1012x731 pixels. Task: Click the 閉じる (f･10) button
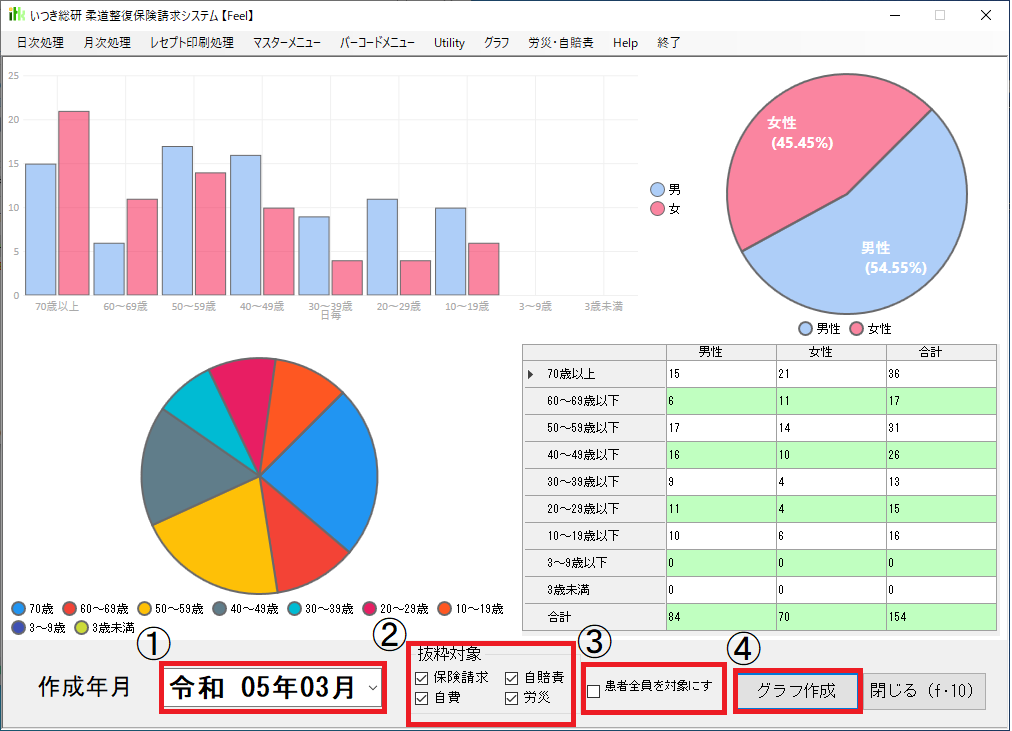click(925, 691)
